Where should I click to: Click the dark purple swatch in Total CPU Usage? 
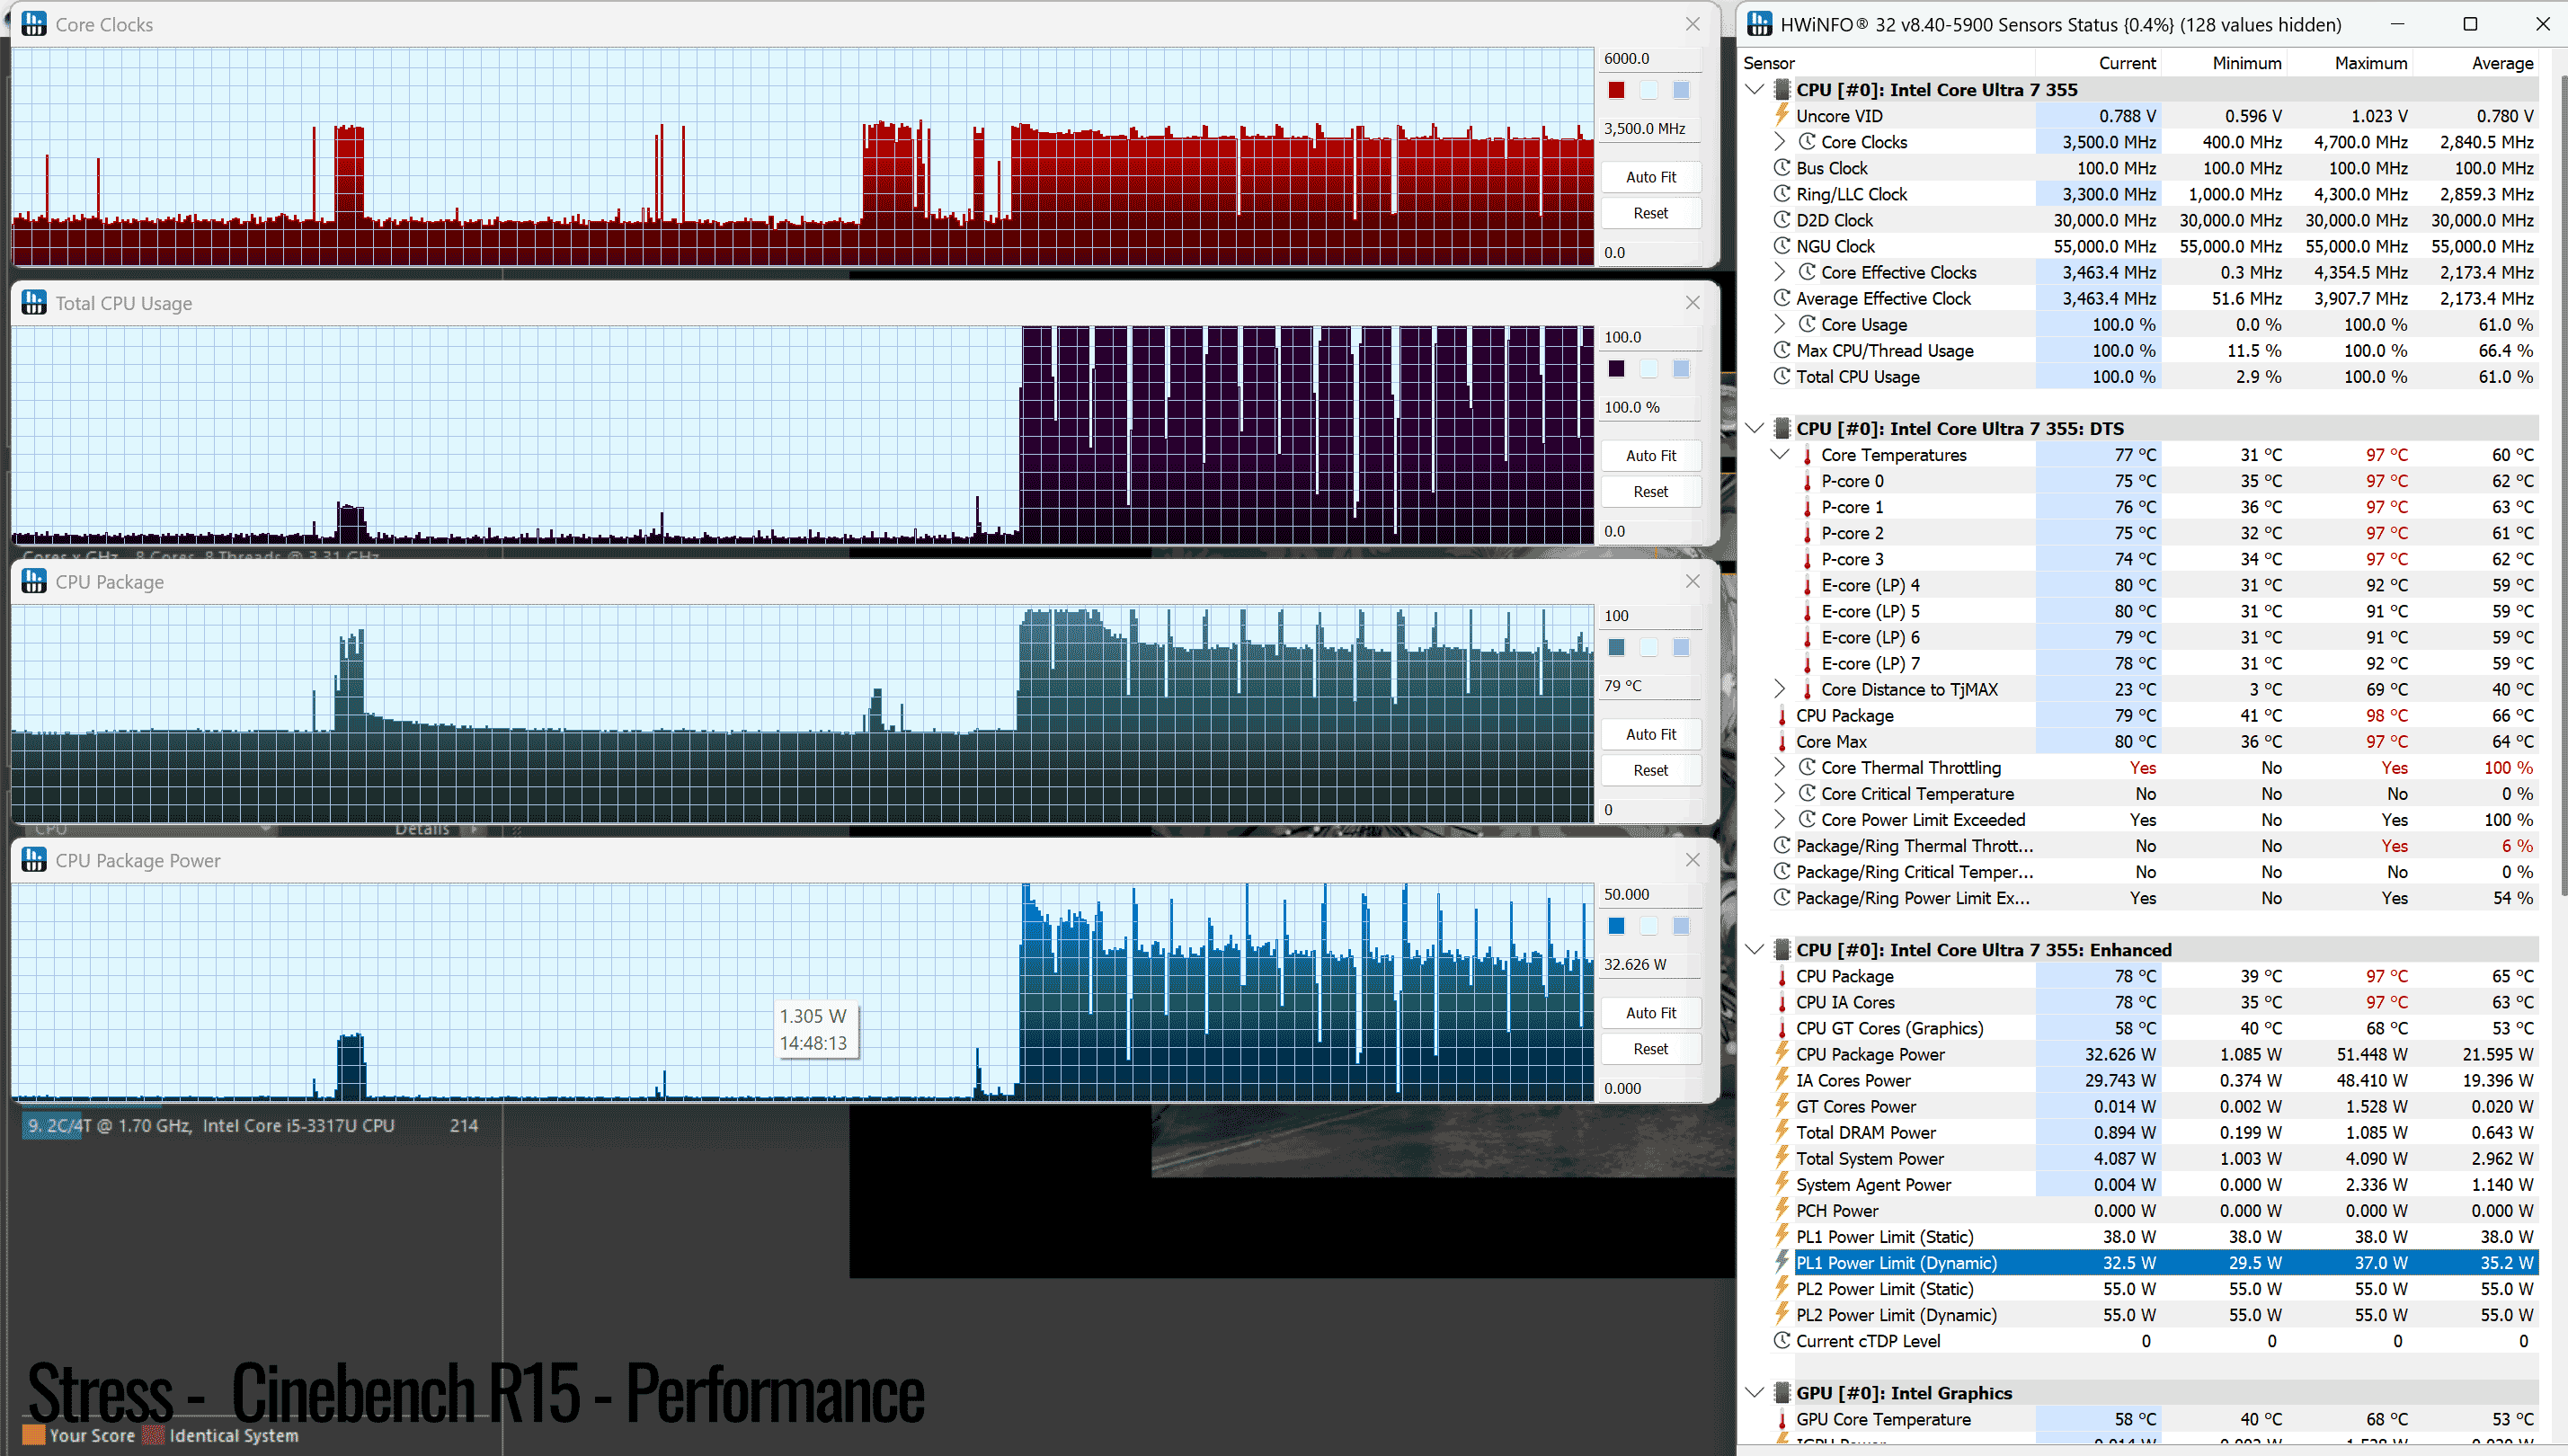[1616, 369]
